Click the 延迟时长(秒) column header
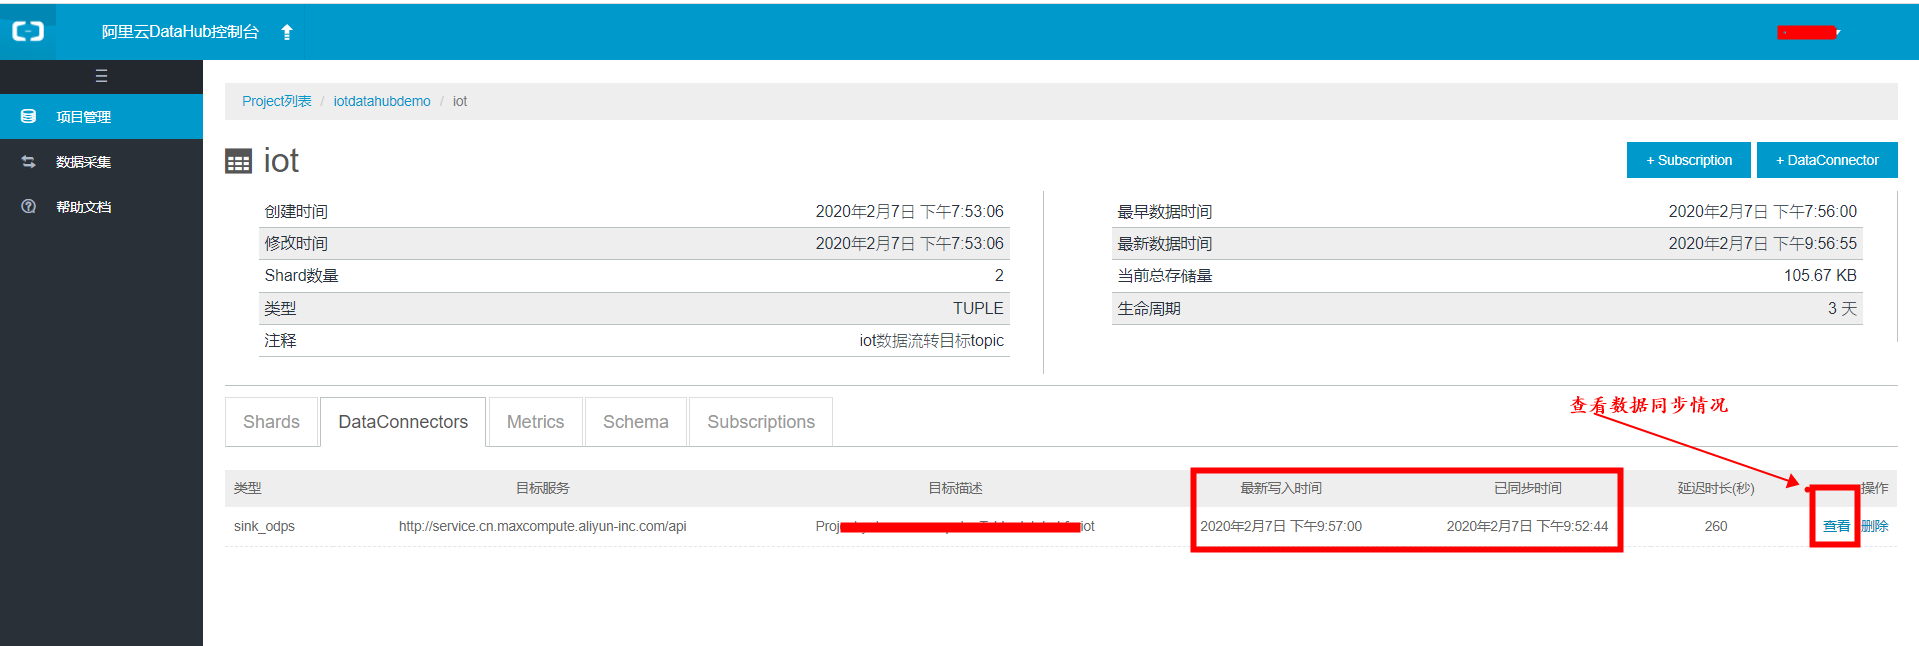 click(x=1716, y=488)
